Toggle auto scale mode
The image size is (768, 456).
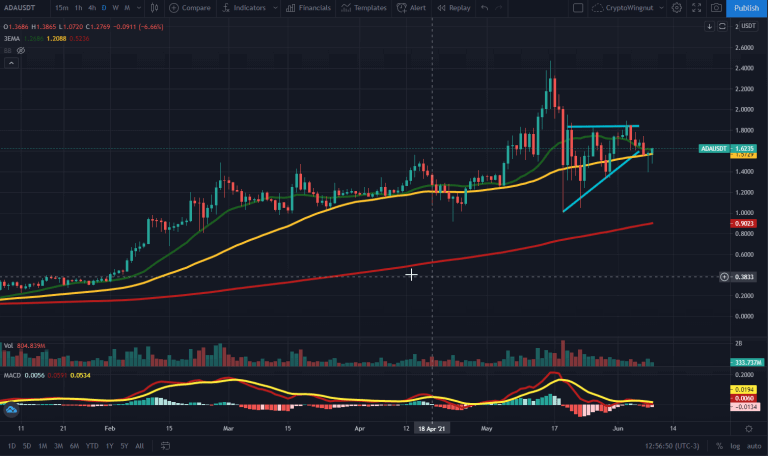click(x=754, y=446)
